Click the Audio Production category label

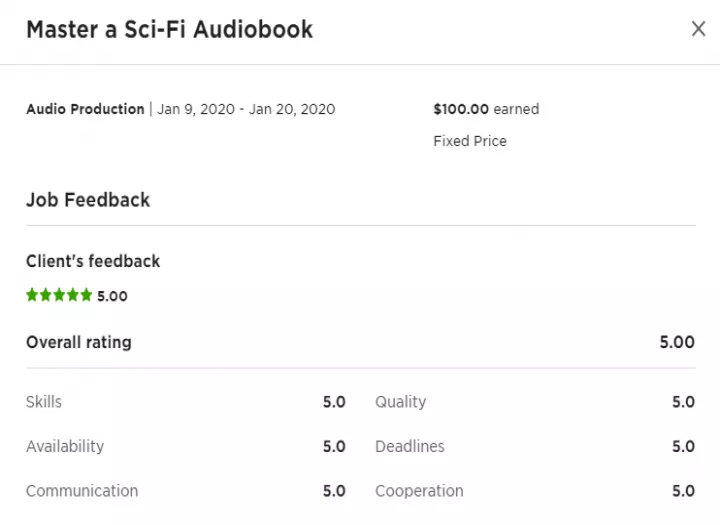pos(85,109)
